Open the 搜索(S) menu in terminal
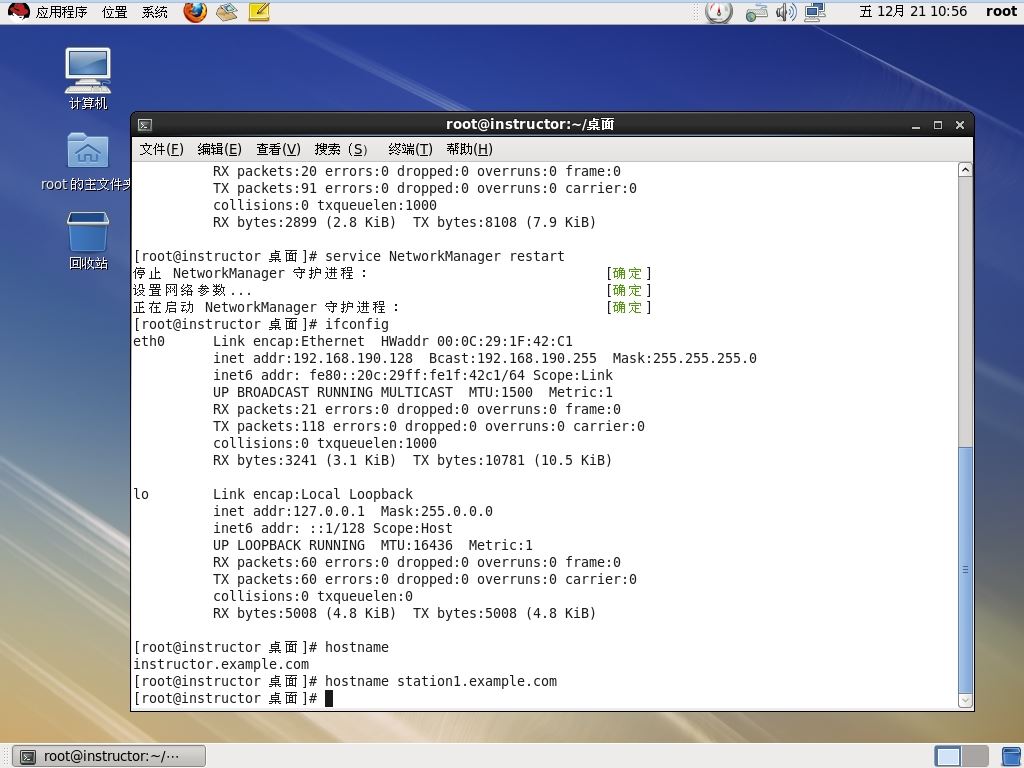The width and height of the screenshot is (1024, 768). point(341,150)
